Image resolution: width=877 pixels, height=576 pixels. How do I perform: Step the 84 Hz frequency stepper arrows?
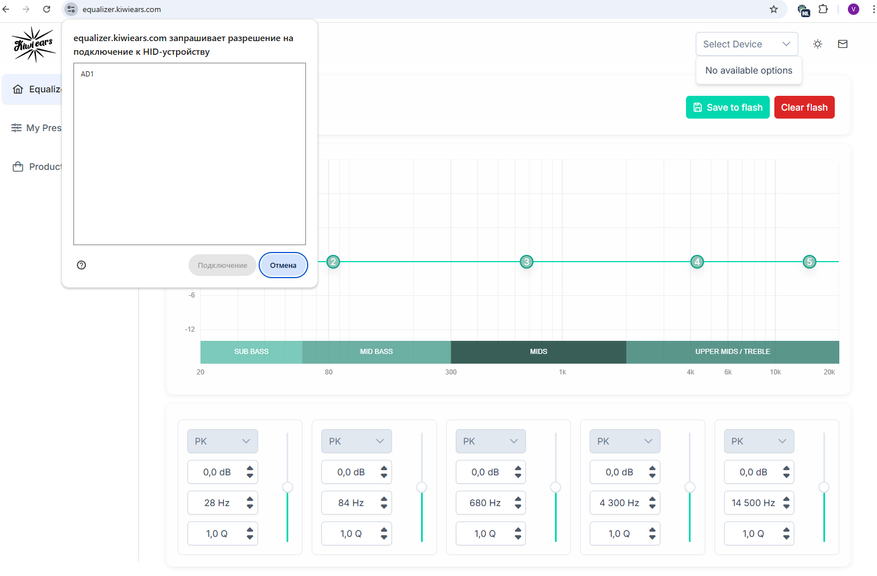click(x=384, y=503)
